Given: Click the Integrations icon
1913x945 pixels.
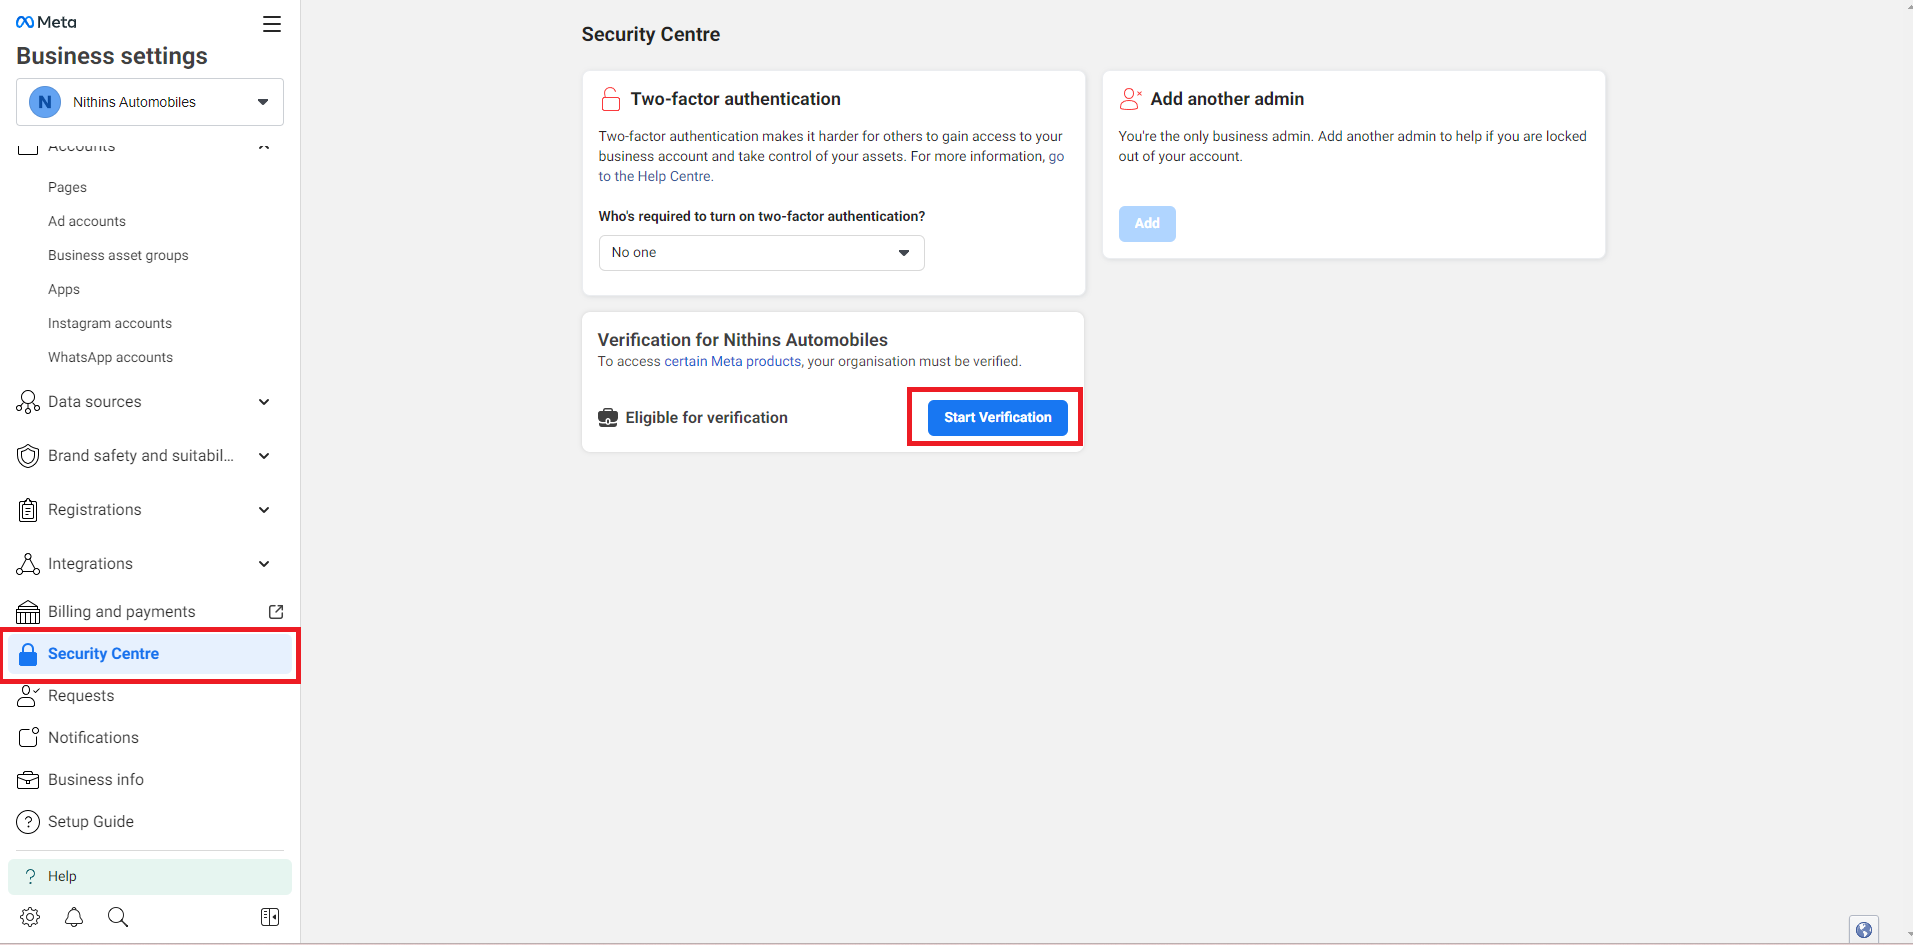Looking at the screenshot, I should pos(28,564).
